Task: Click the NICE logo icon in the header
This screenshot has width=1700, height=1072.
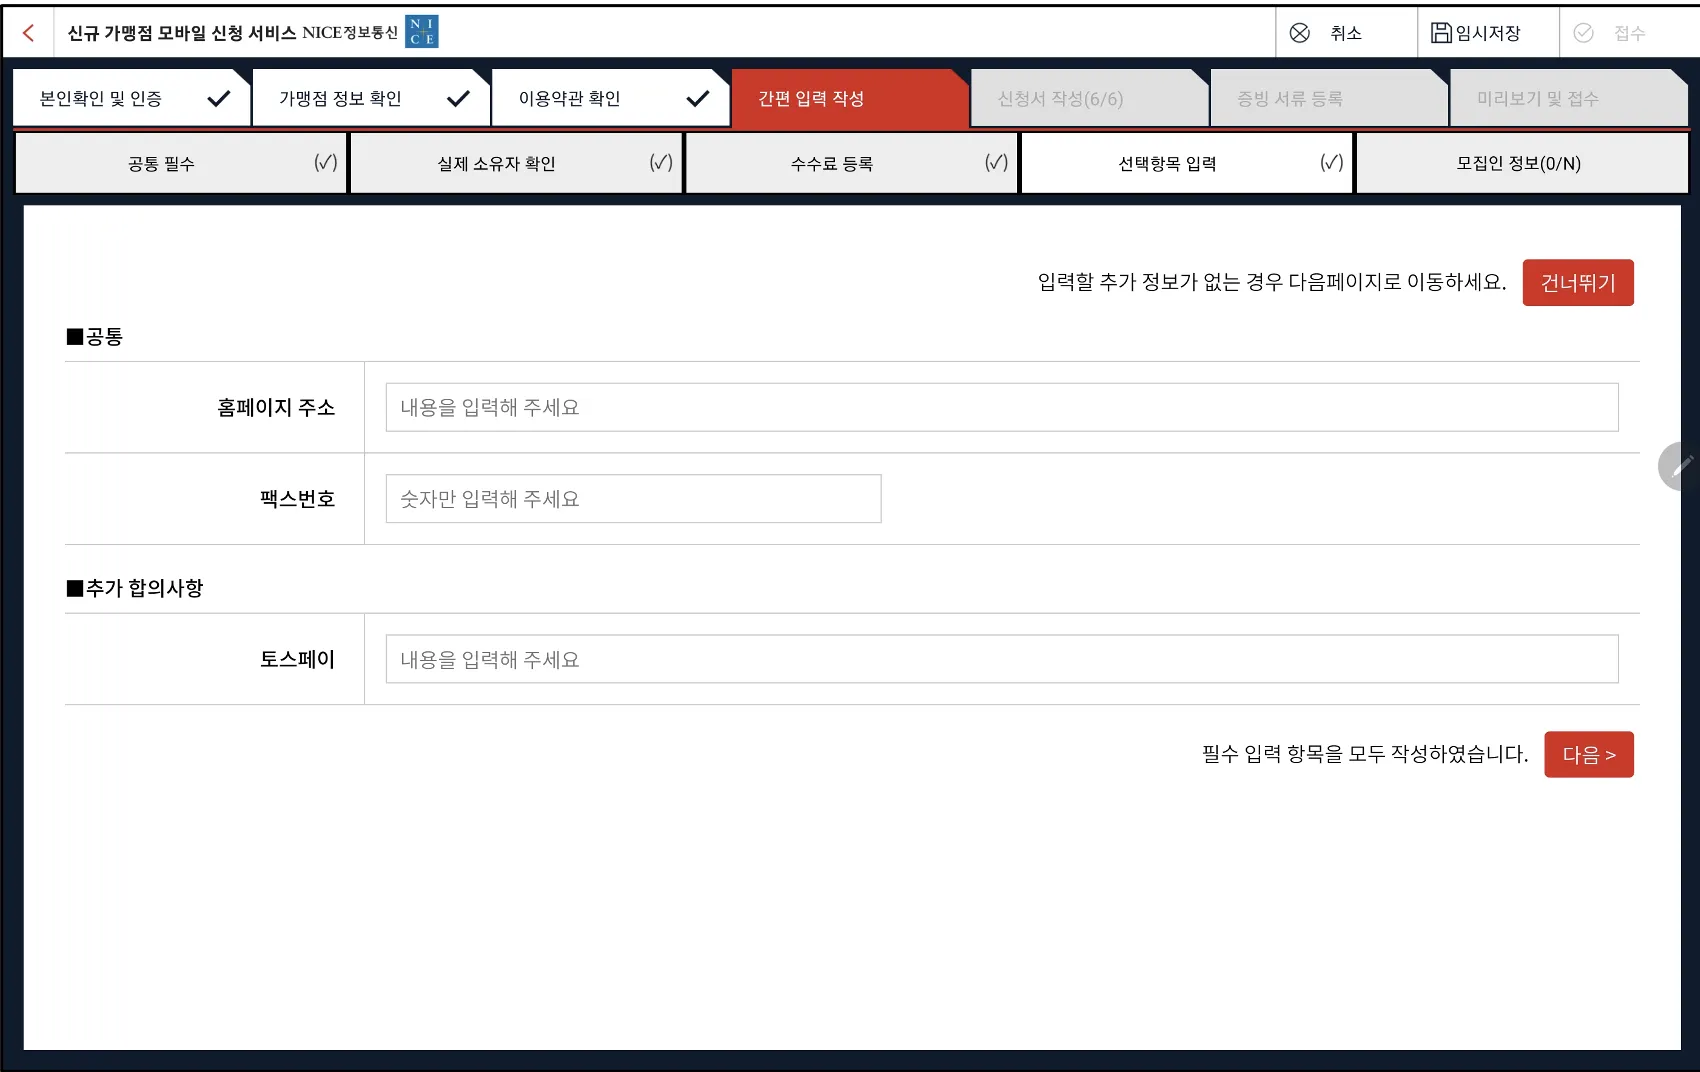Action: (x=422, y=32)
